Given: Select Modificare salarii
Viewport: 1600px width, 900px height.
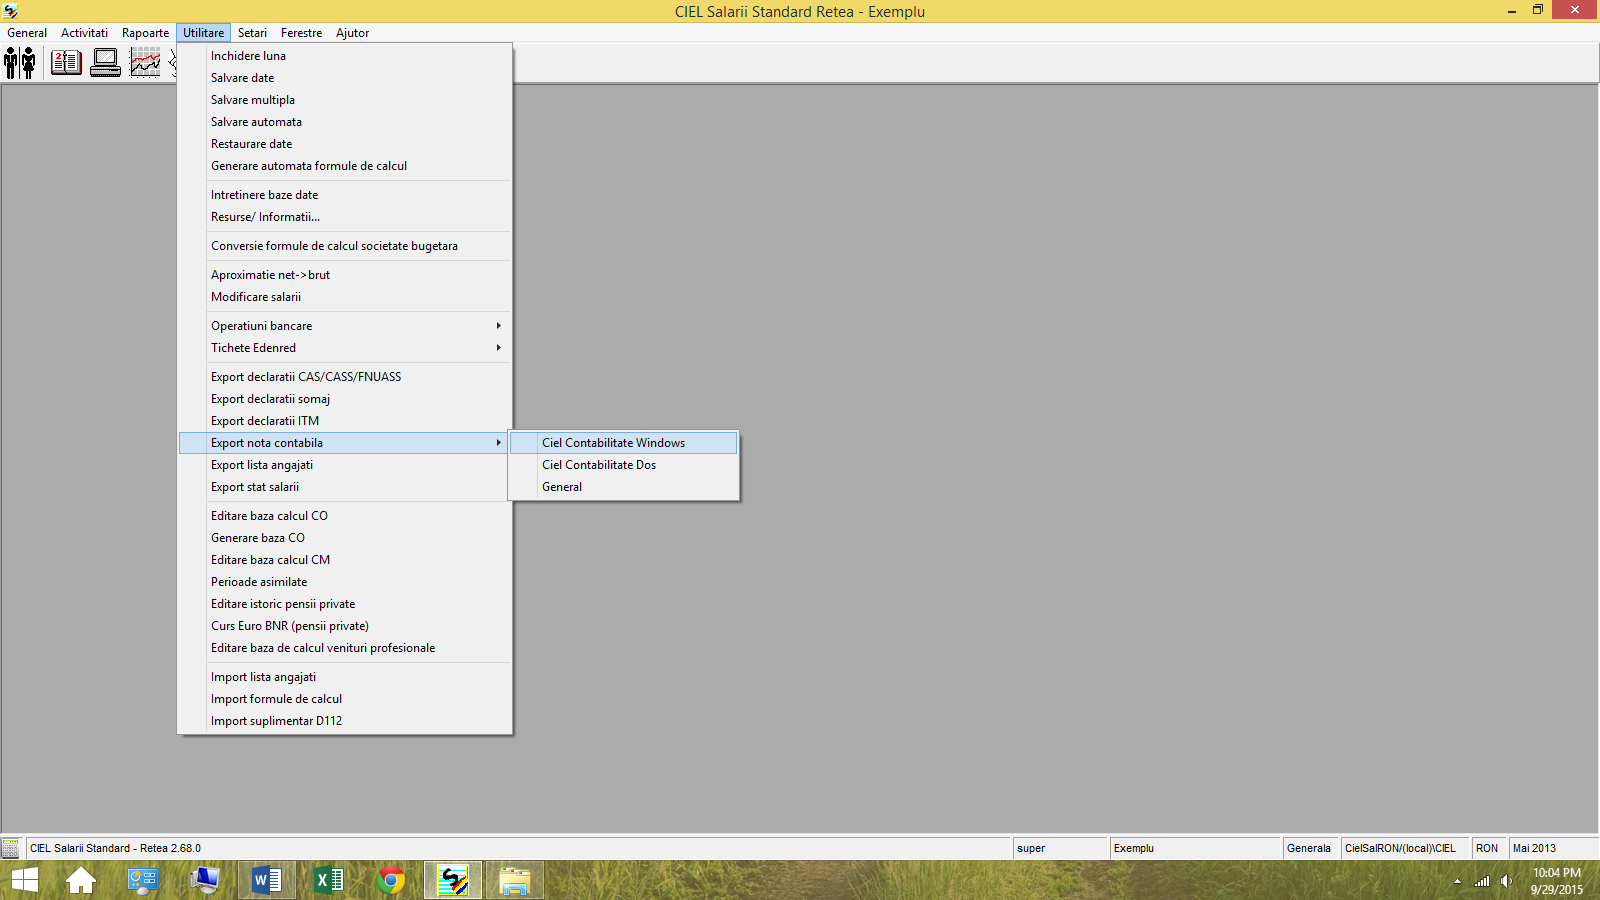Looking at the screenshot, I should (344, 297).
